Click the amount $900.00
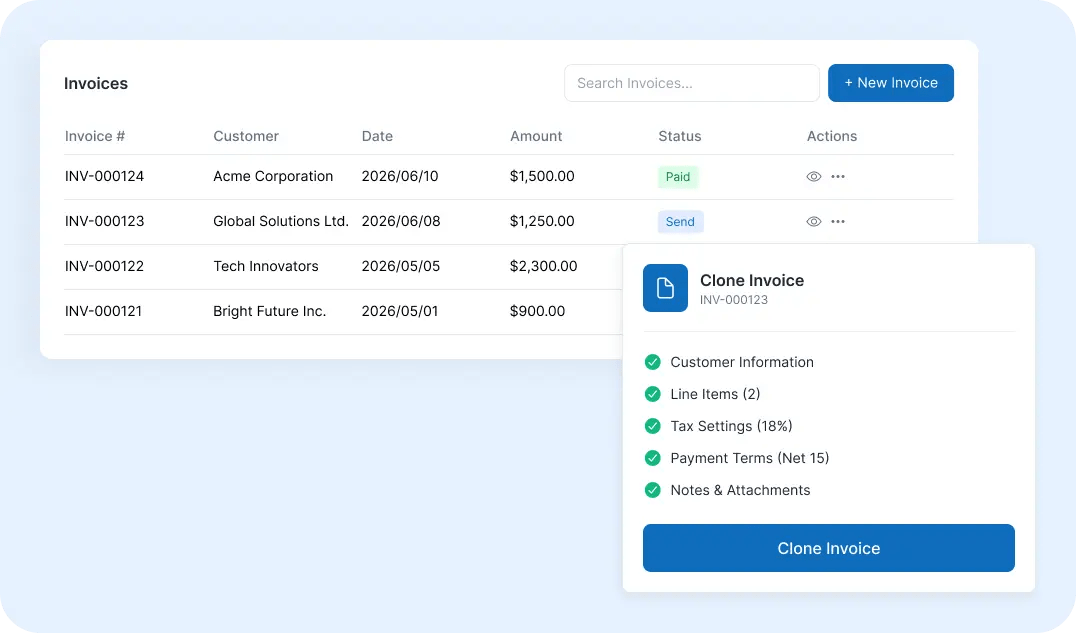This screenshot has height=633, width=1076. (x=537, y=311)
